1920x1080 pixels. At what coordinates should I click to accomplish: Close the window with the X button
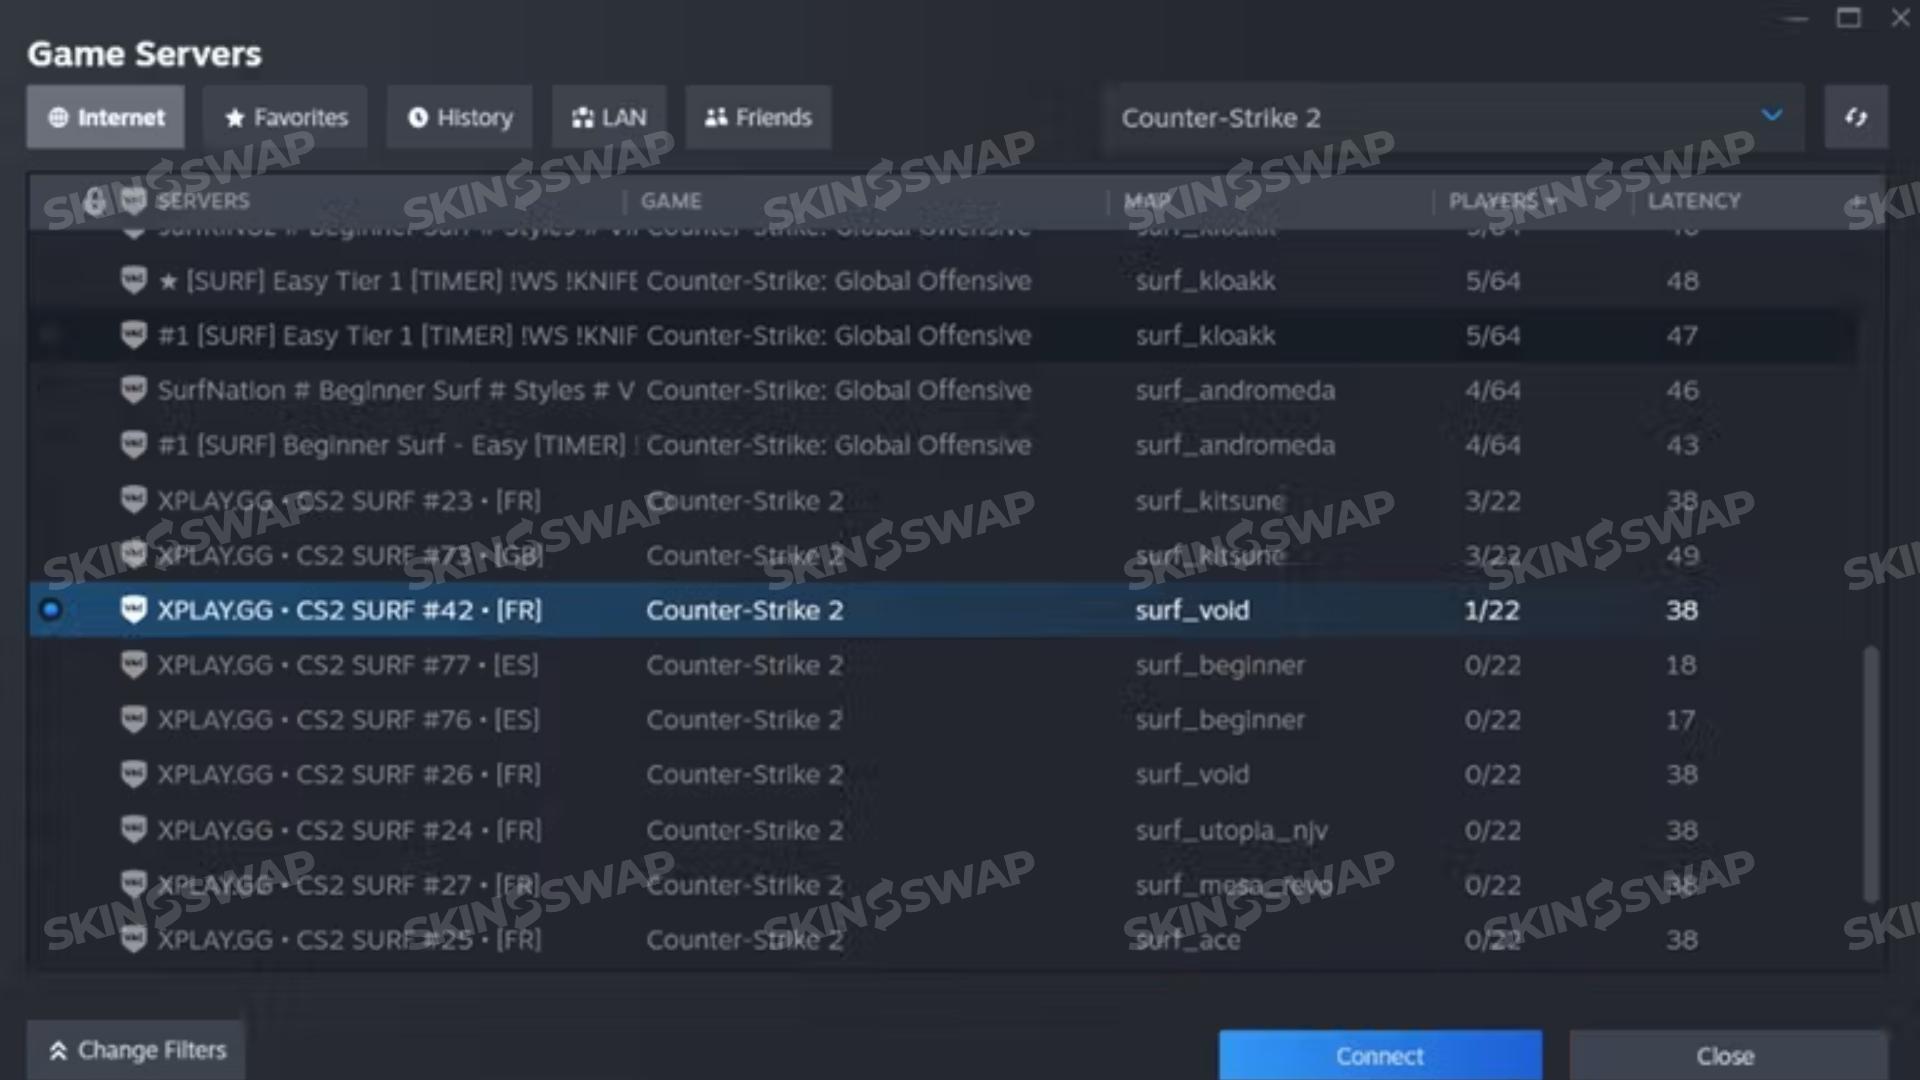[1900, 18]
